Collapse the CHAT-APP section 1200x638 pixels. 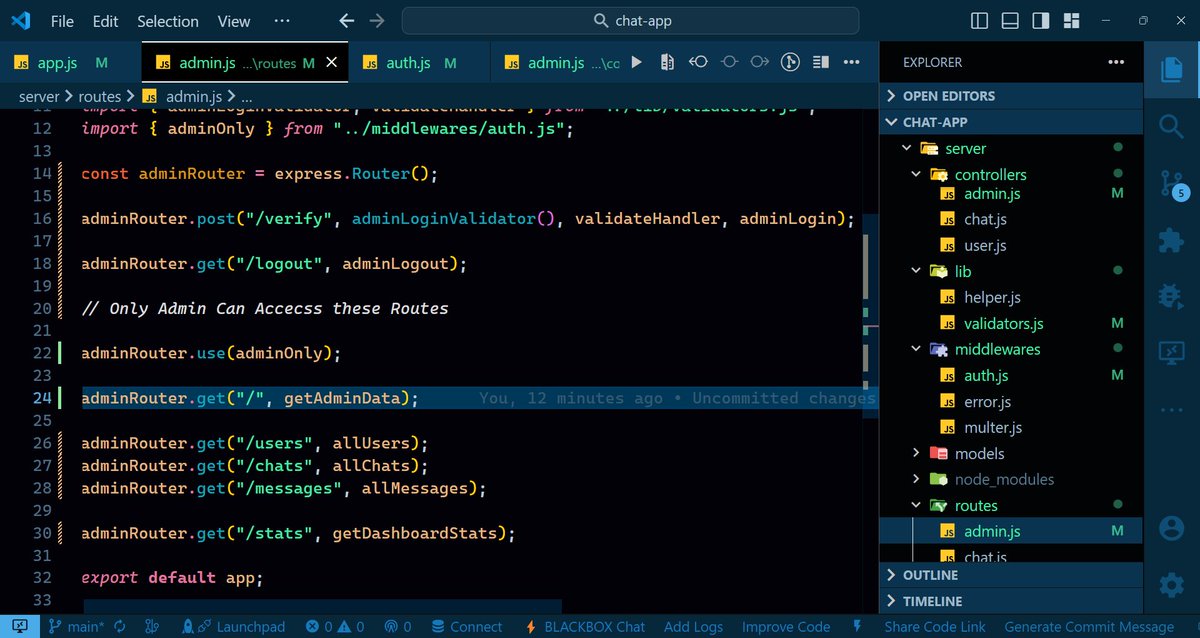(1011, 122)
